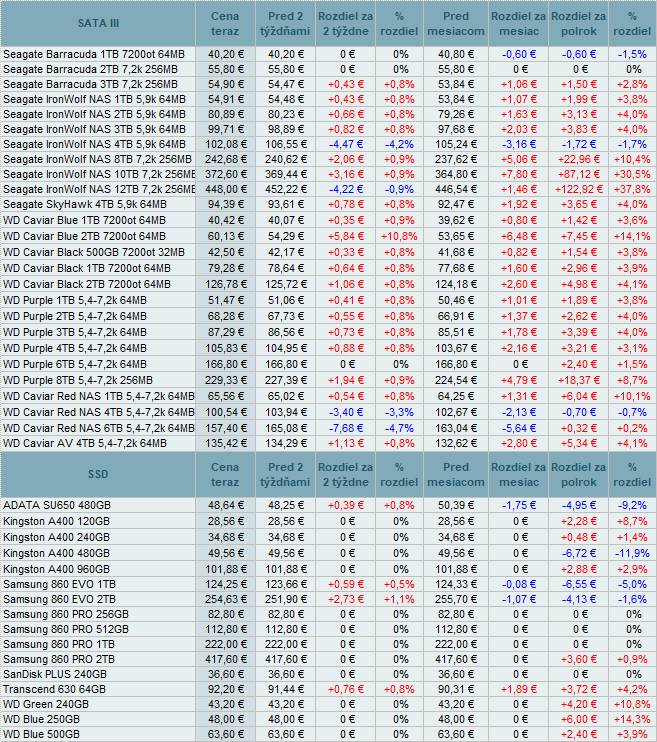The height and width of the screenshot is (742, 657).
Task: Click Kingston A400 240GB product name
Action: coord(56,538)
